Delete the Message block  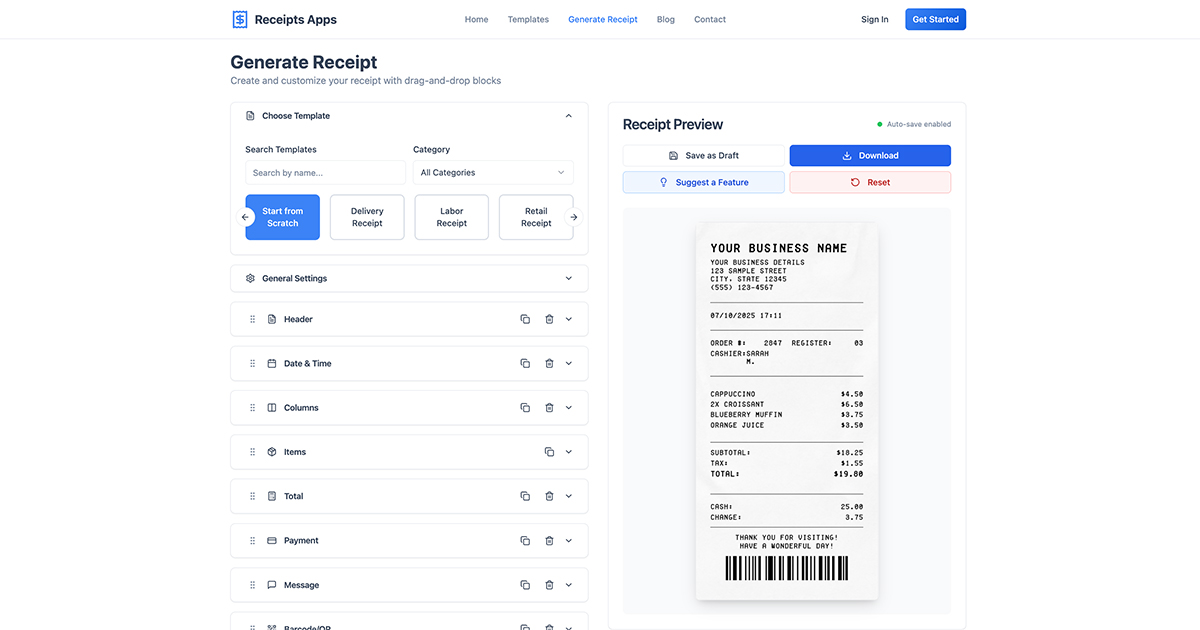tap(549, 584)
